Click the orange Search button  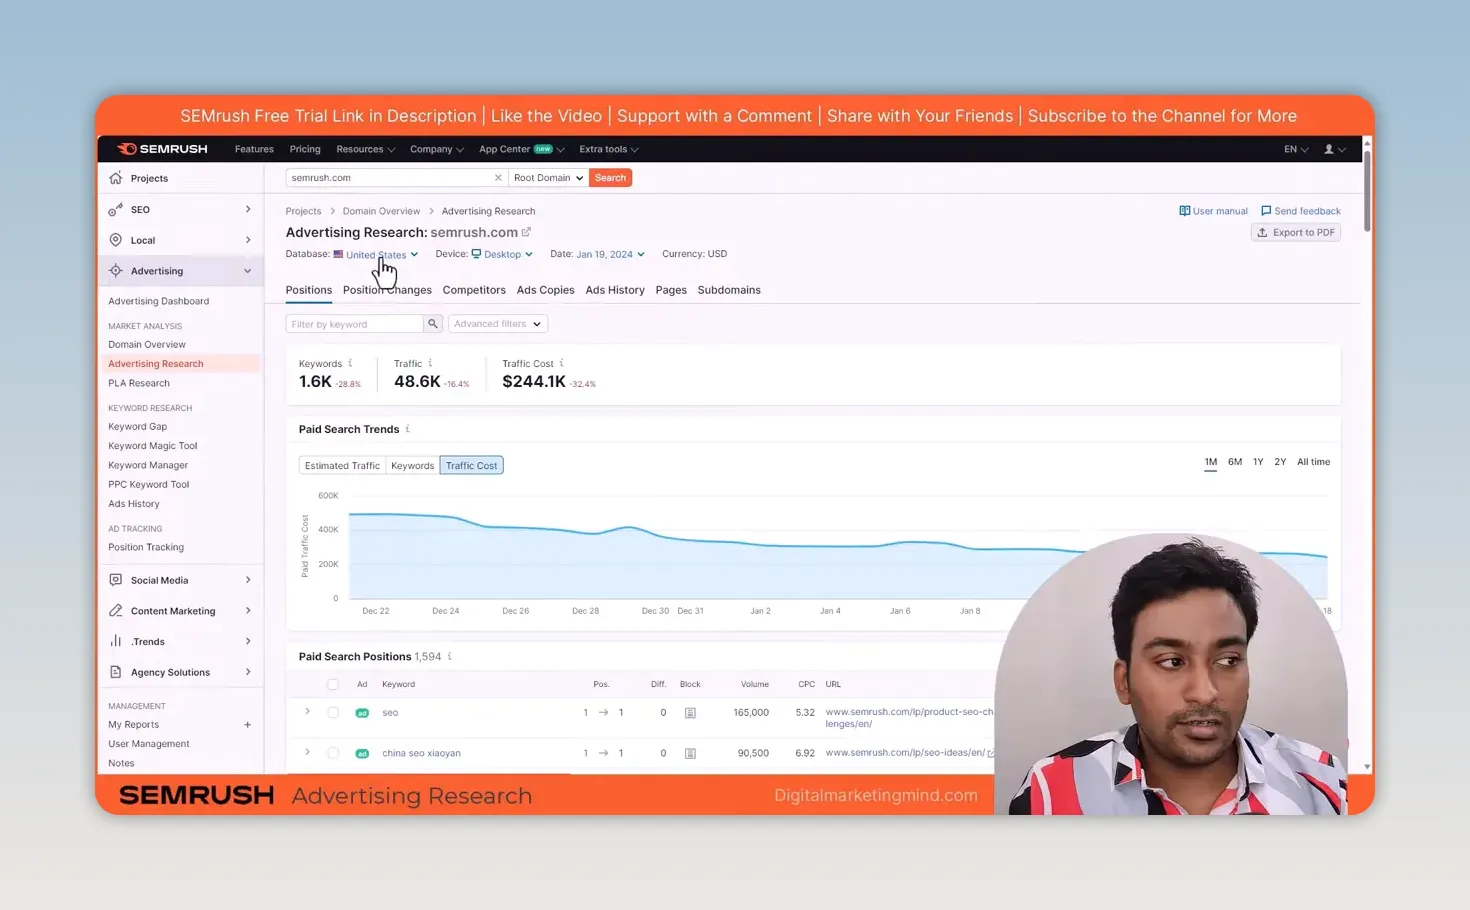point(610,178)
